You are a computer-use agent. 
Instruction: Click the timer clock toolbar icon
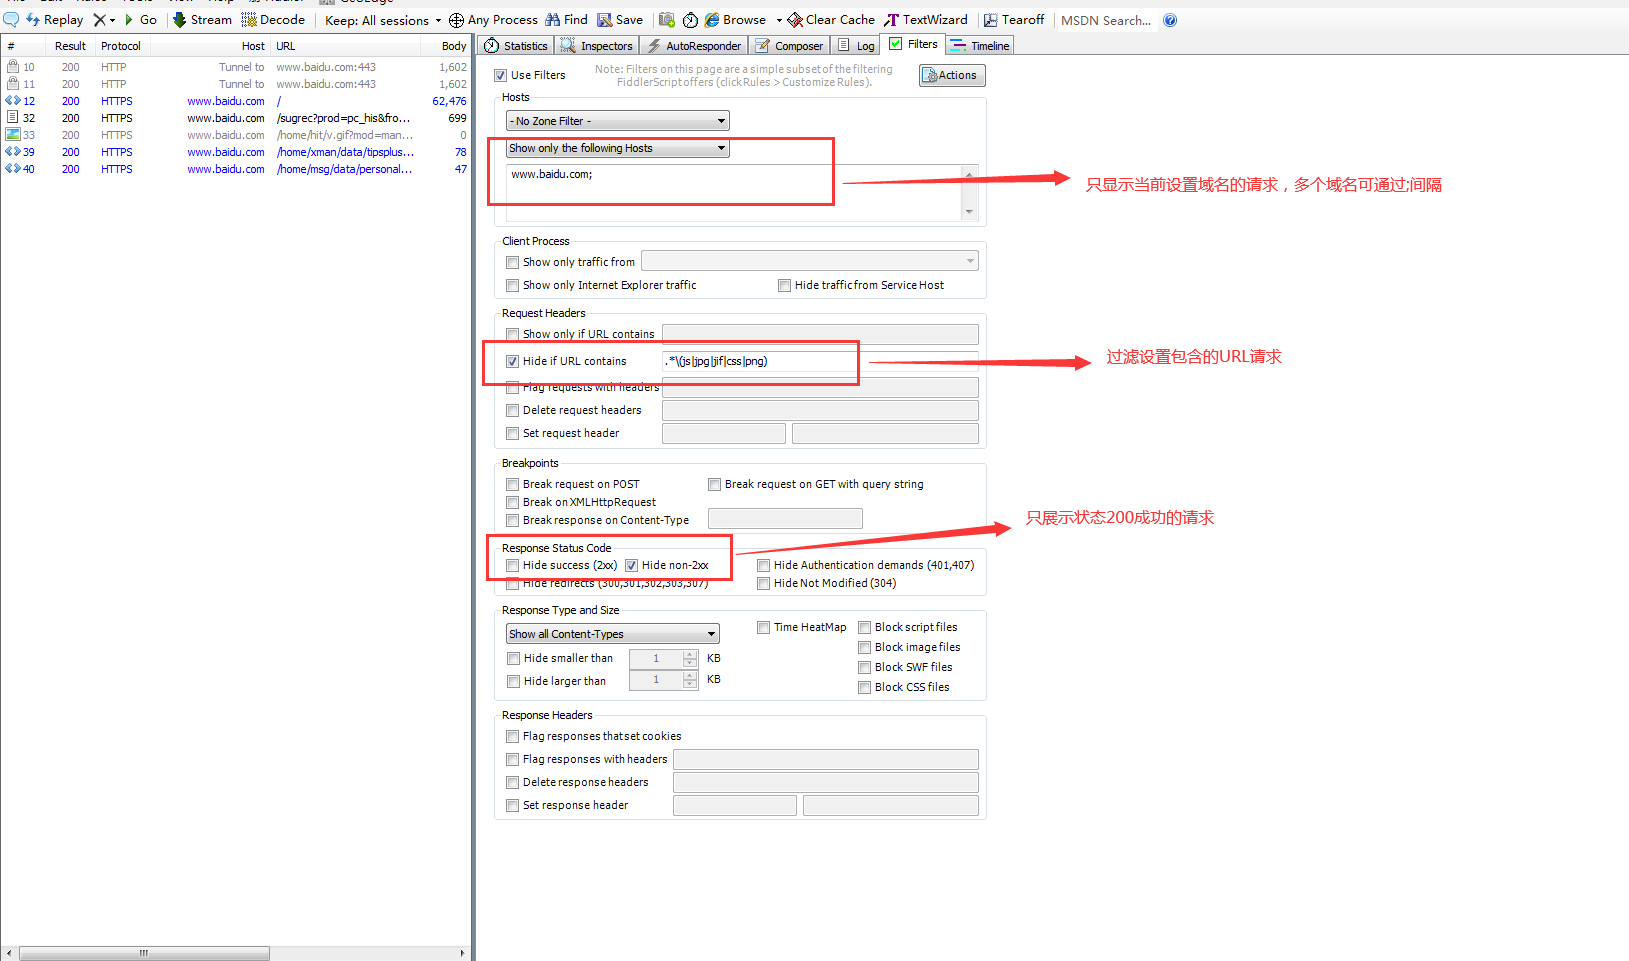click(x=690, y=20)
